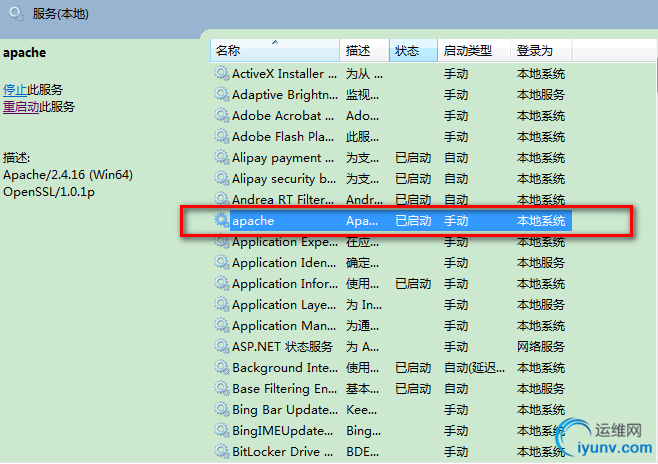The width and height of the screenshot is (658, 464).
Task: Click the gear icon of BitLocker Drive service
Action: point(222,451)
